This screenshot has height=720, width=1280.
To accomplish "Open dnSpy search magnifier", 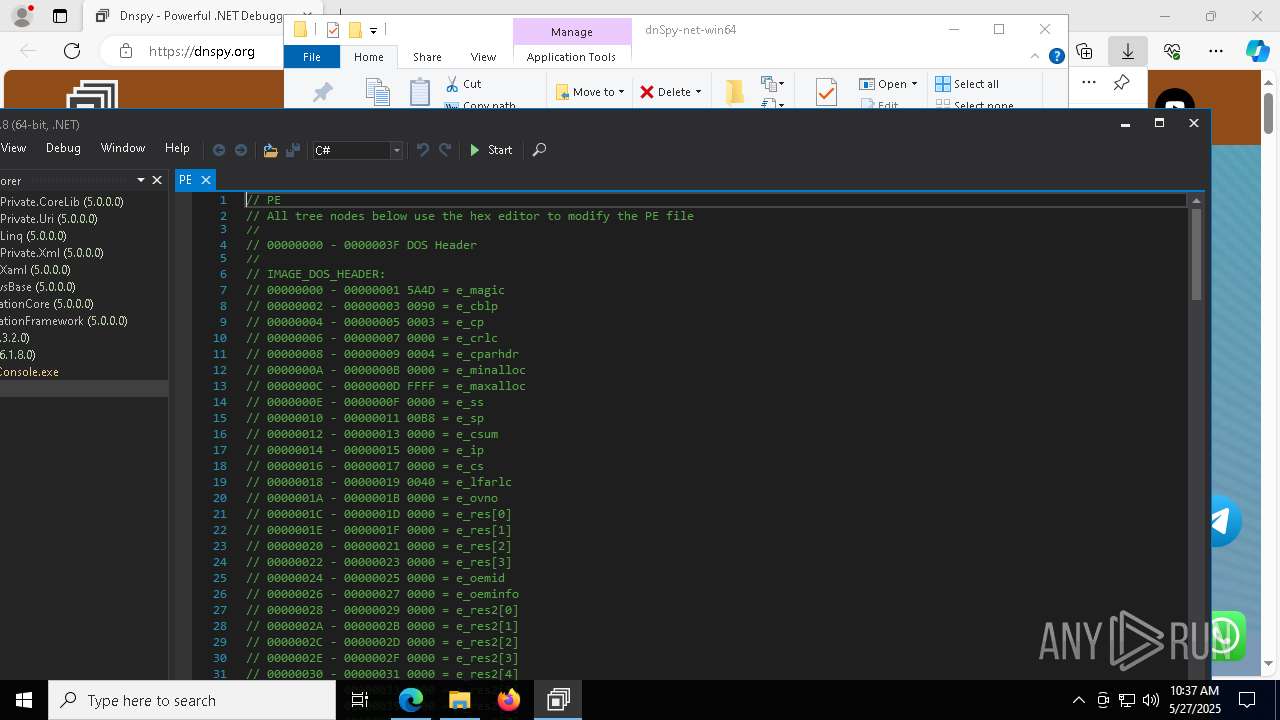I will [x=539, y=150].
